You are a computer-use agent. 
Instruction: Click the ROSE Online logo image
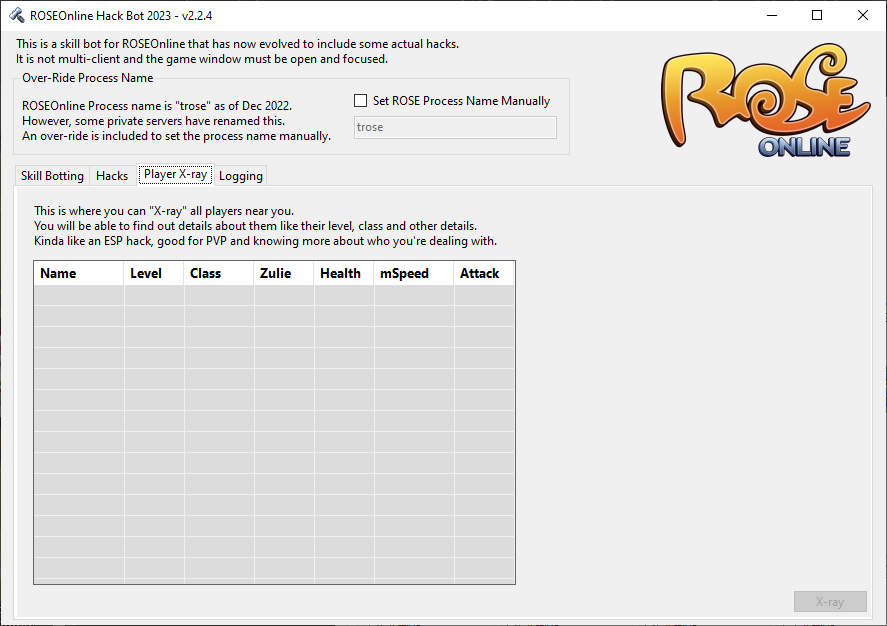point(765,100)
